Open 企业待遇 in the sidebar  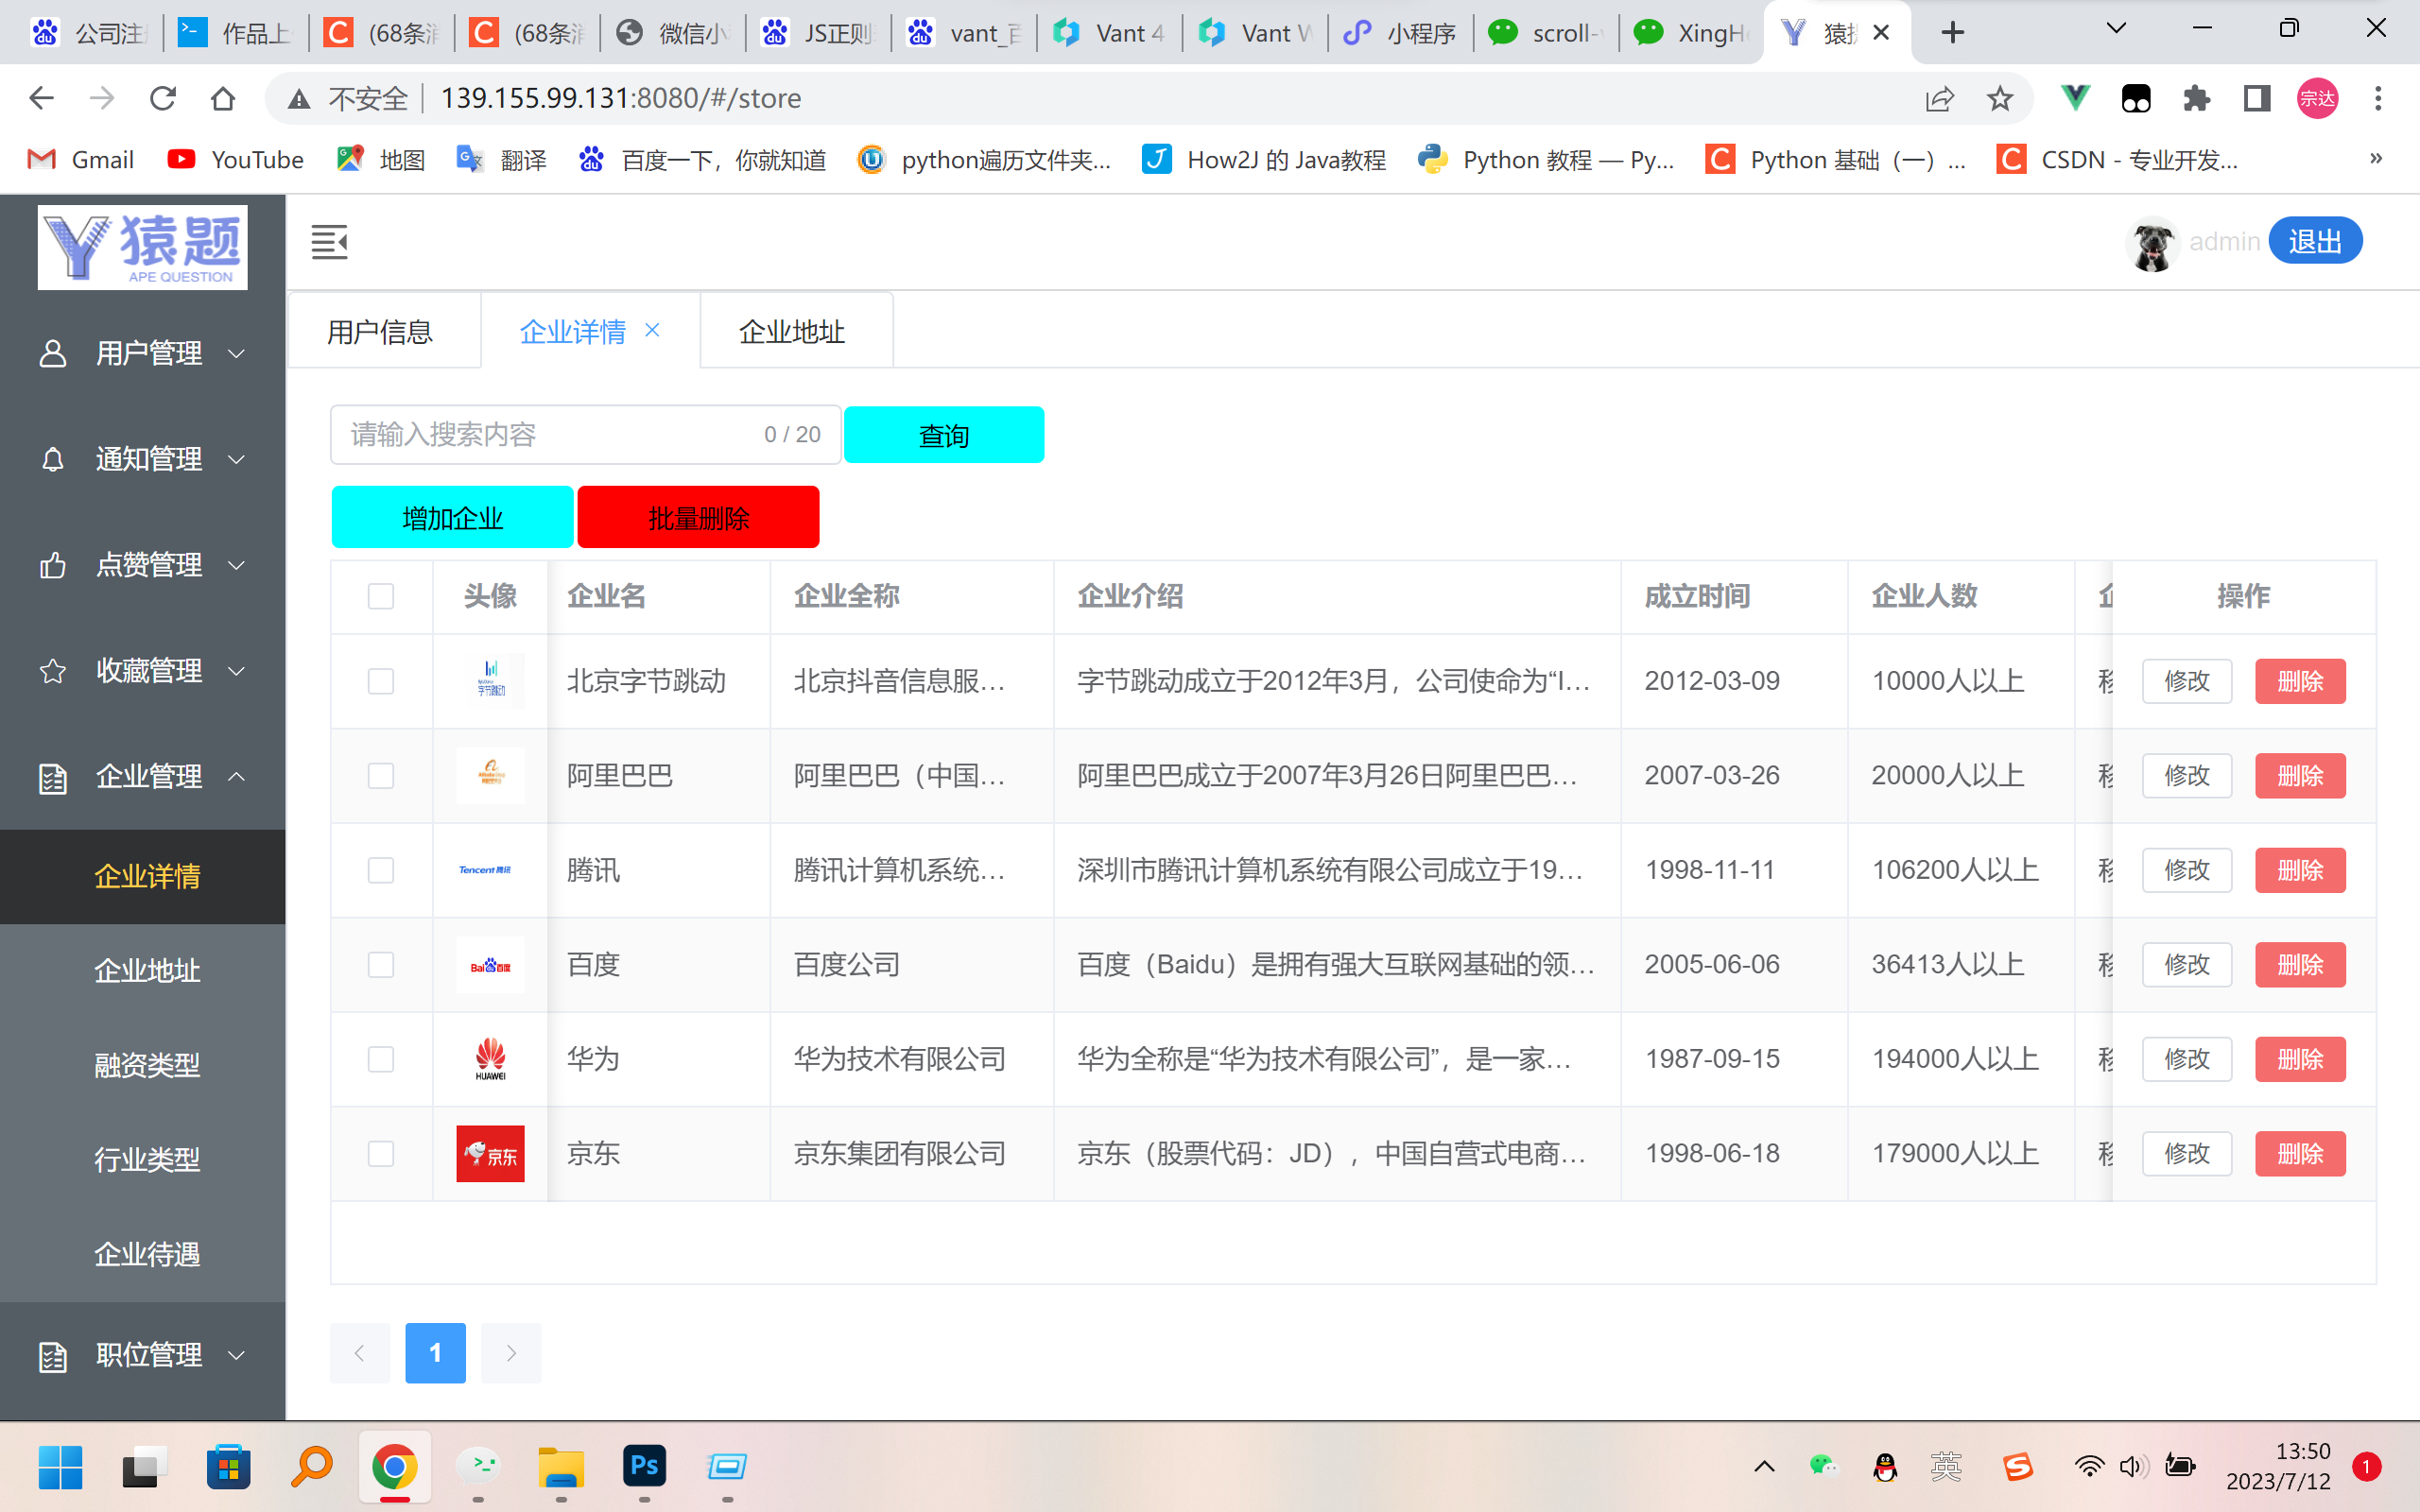pos(143,1255)
